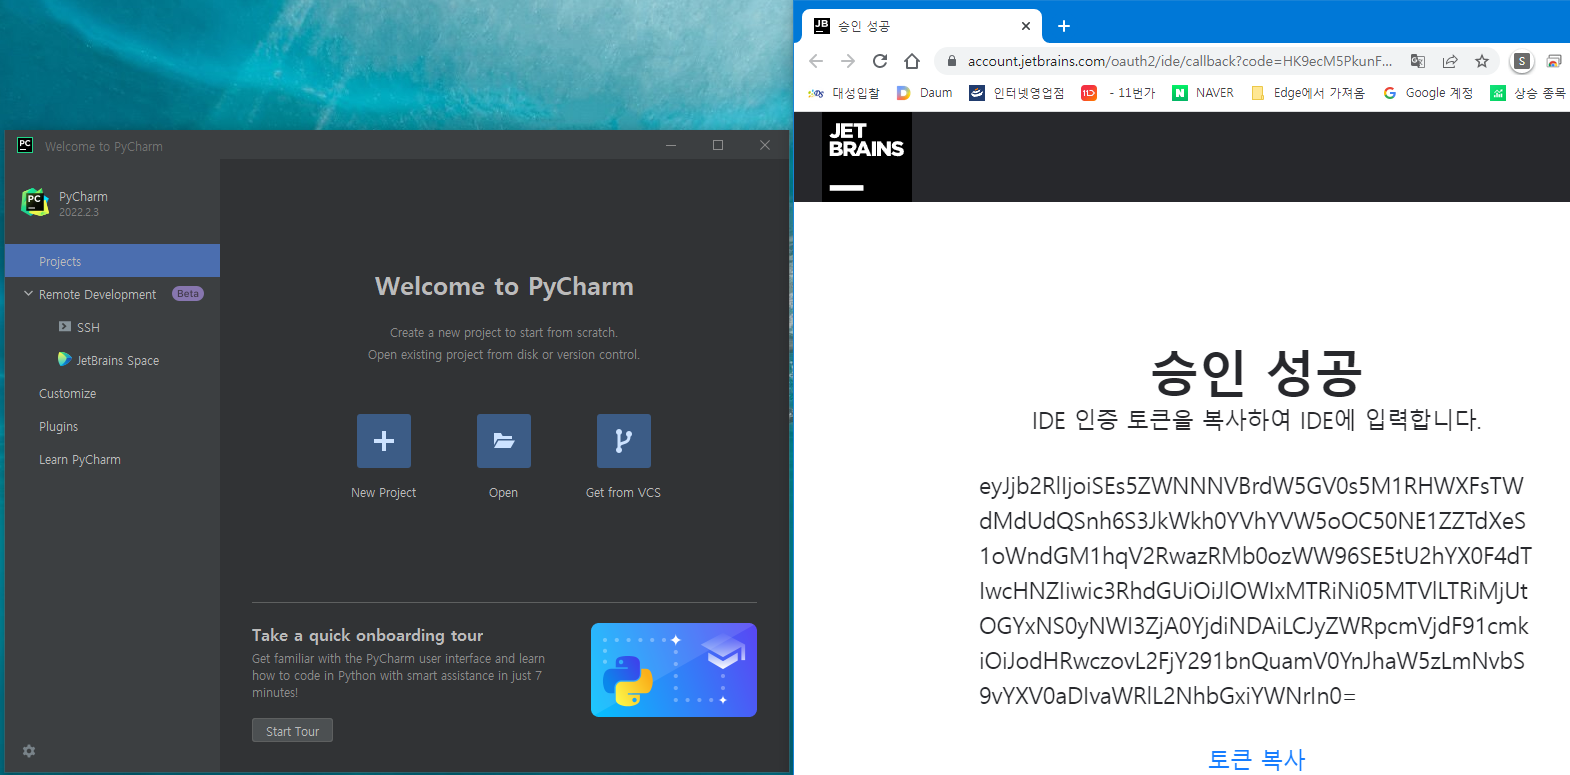Click the JetBrains Space logo icon
Screen dimensions: 1570x775
pyautogui.click(x=65, y=359)
